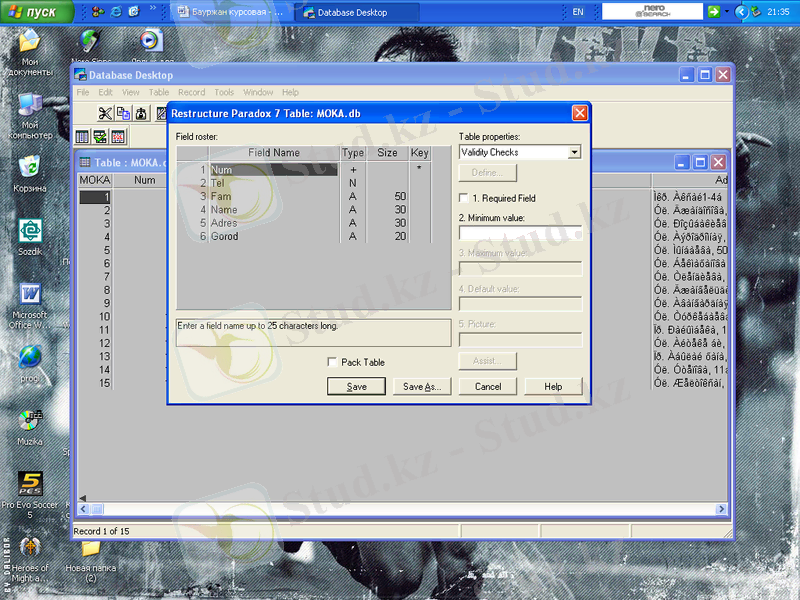Open Microsoft Office Word desktop icon
The image size is (800, 600).
[x=30, y=296]
